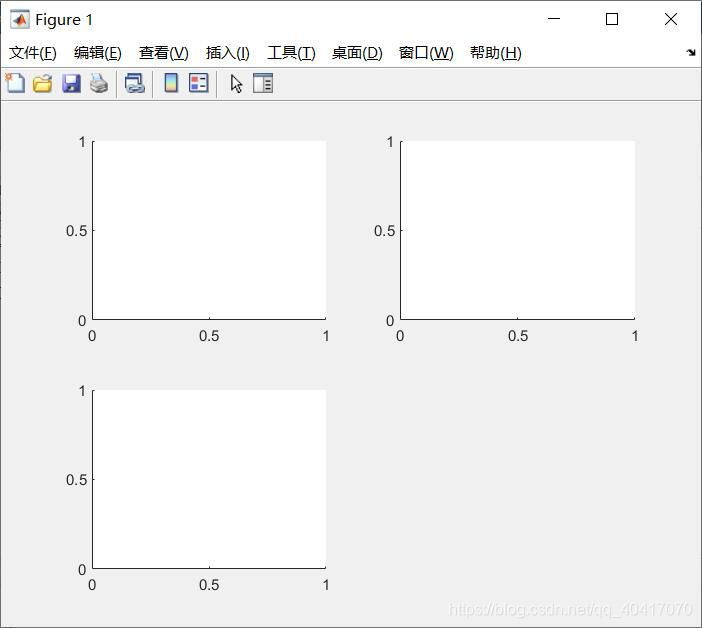Open the Property Inspector toolbar icon

[263, 83]
